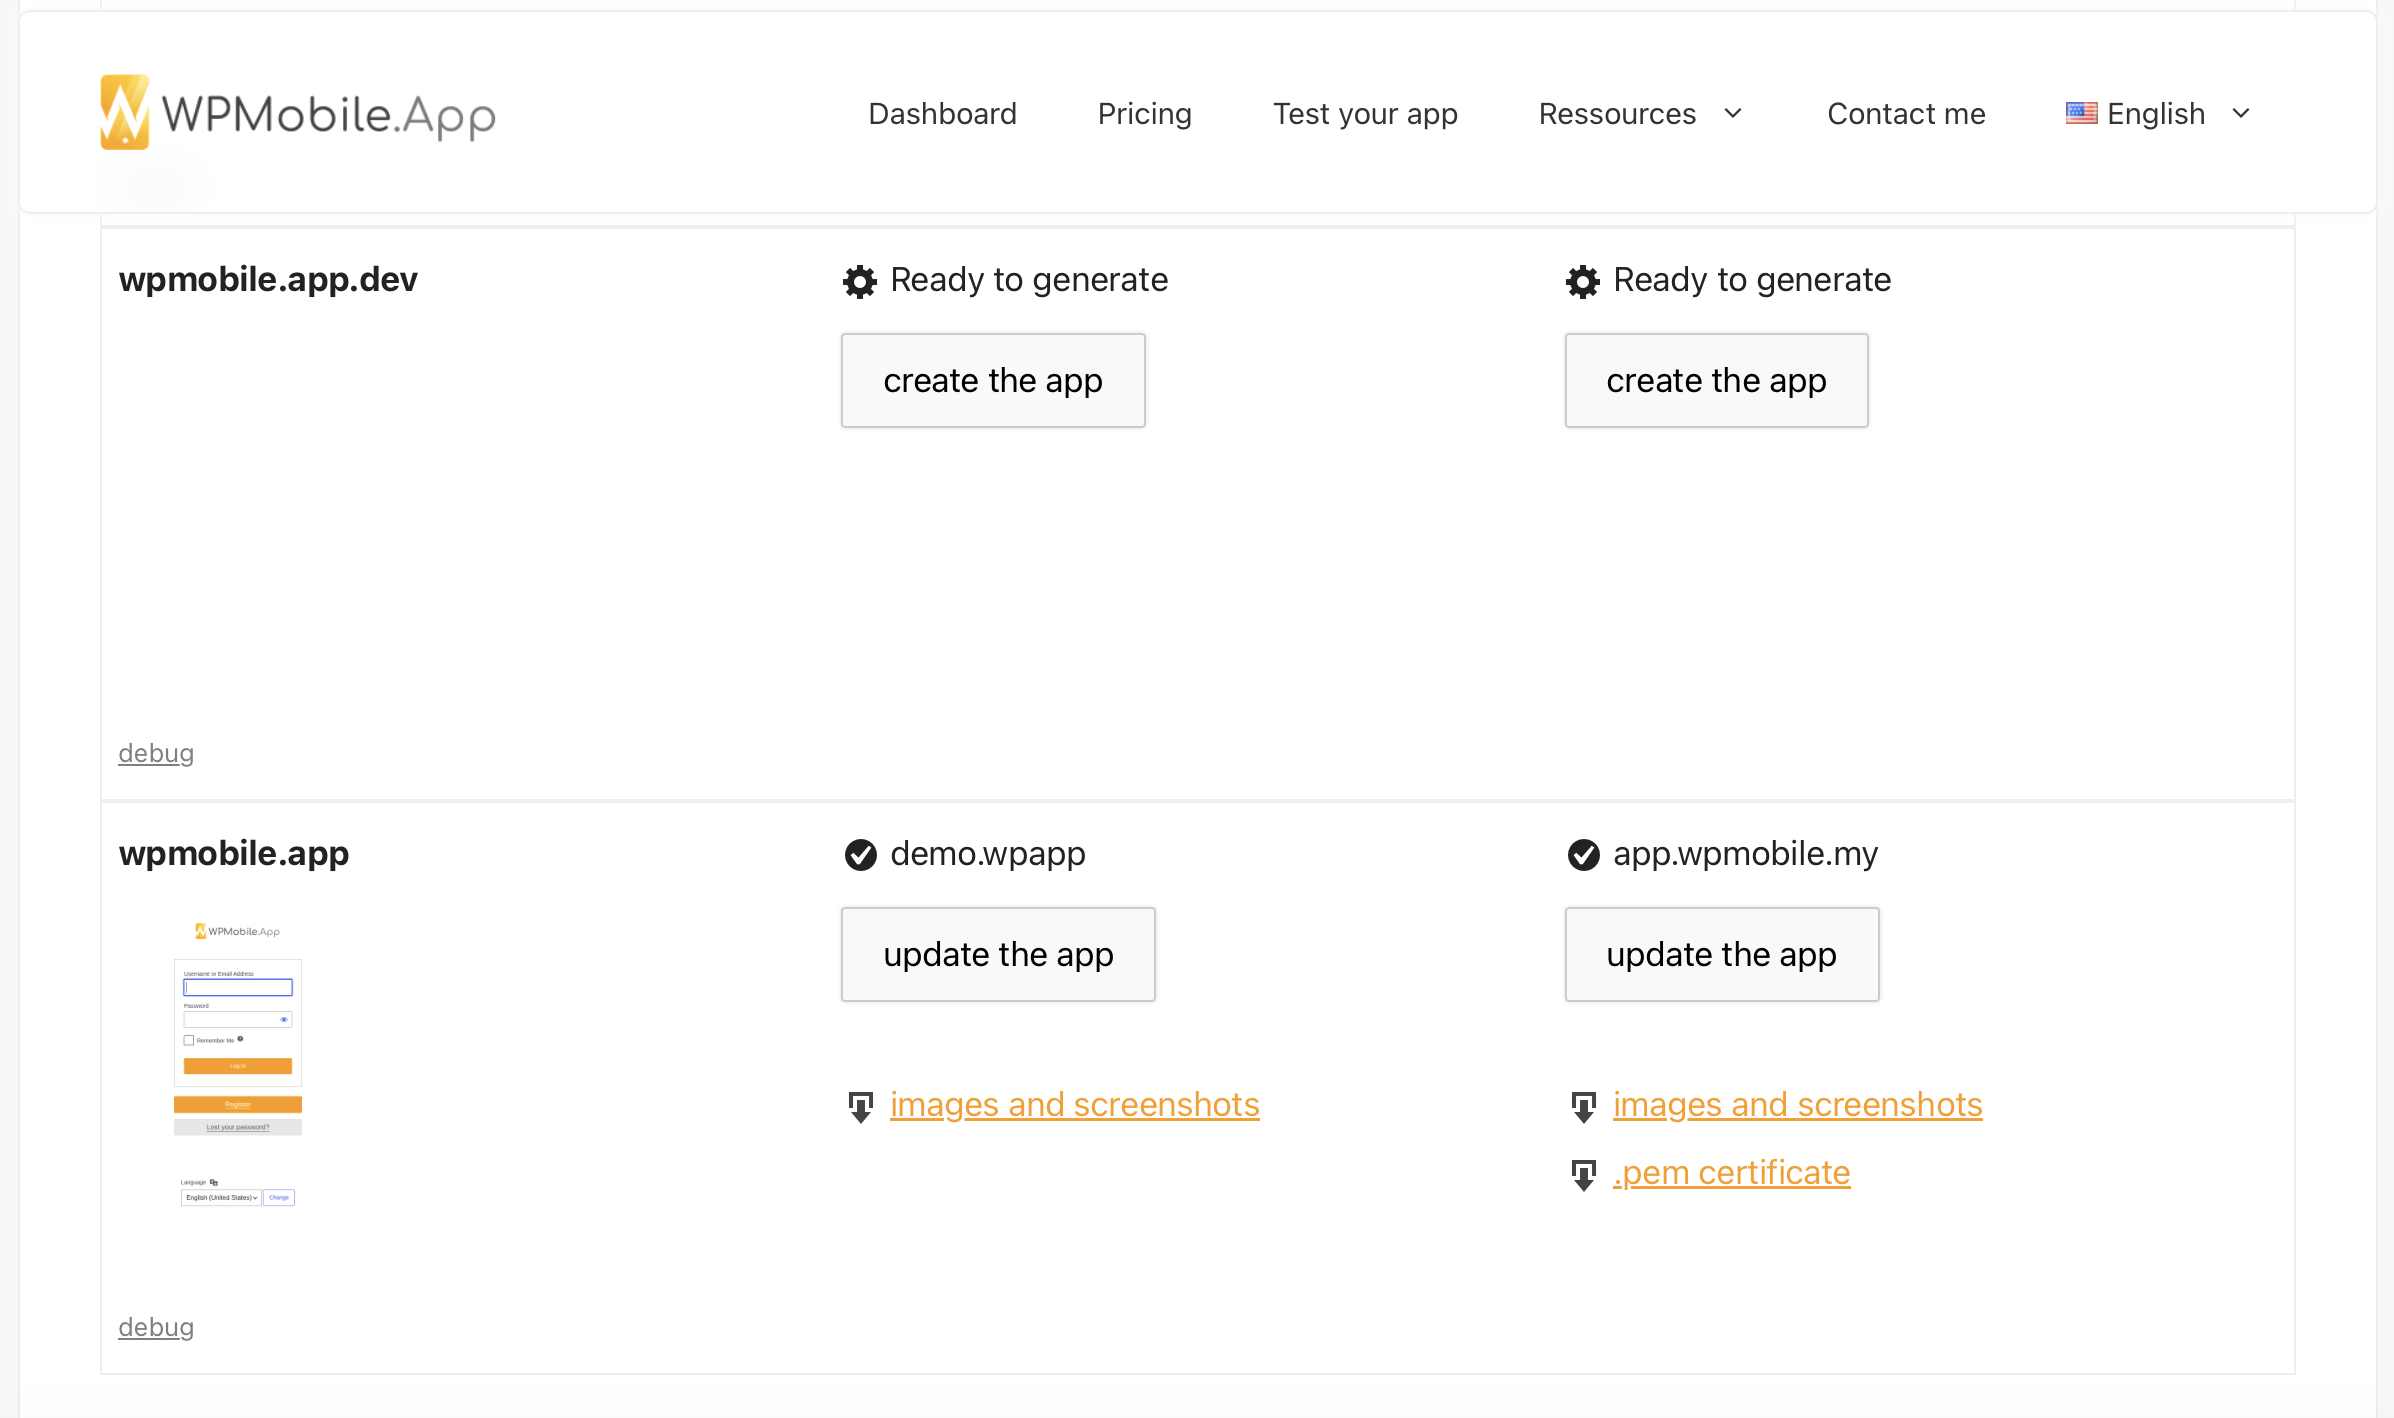Viewport: 2394px width, 1418px height.
Task: Click the wpmobile.app login page thumbnail
Action: [x=238, y=1065]
